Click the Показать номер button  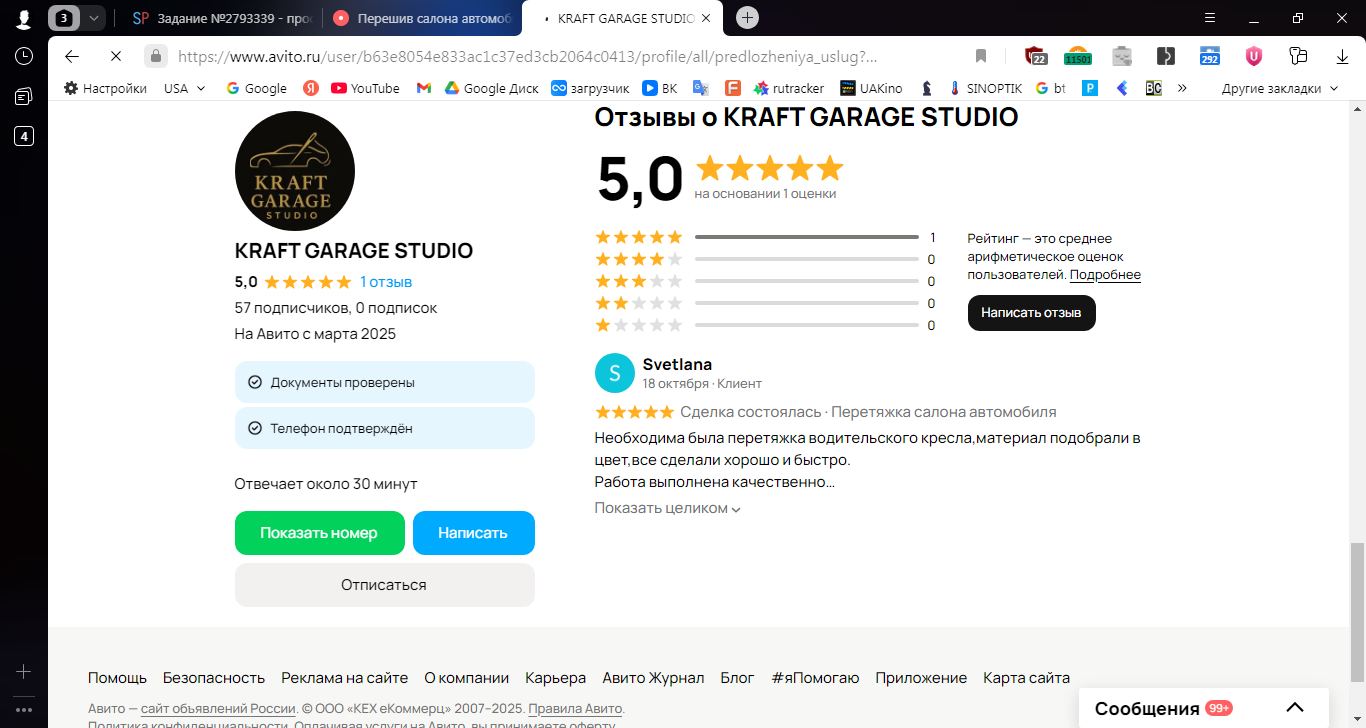click(x=320, y=533)
